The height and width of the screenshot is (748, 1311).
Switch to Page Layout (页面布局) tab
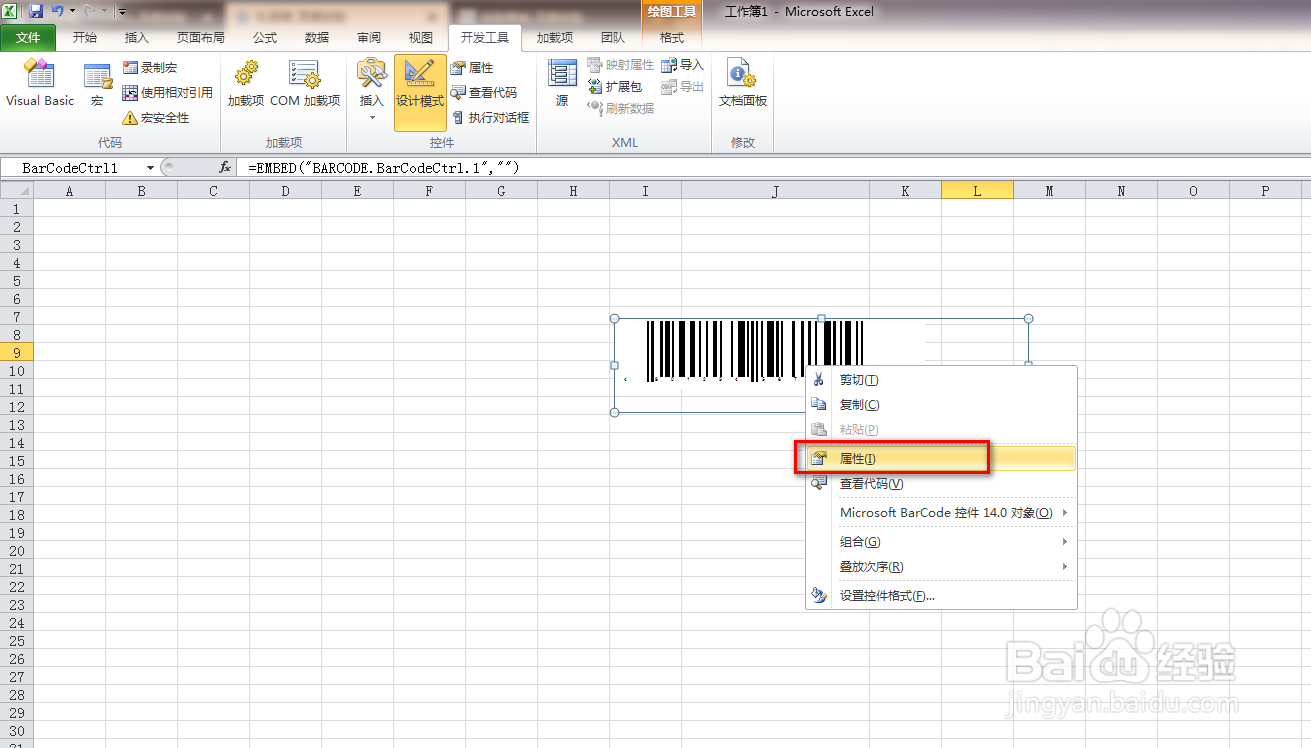201,37
